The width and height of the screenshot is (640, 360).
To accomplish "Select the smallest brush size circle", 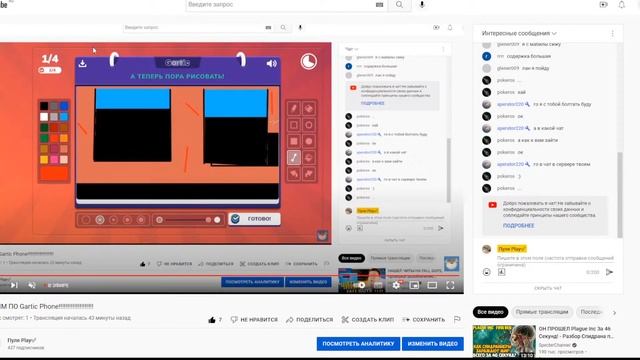I will pyautogui.click(x=86, y=220).
